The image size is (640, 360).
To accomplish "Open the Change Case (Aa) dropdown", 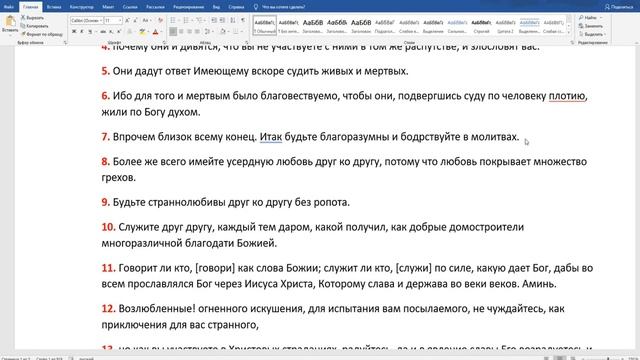I will pos(147,20).
